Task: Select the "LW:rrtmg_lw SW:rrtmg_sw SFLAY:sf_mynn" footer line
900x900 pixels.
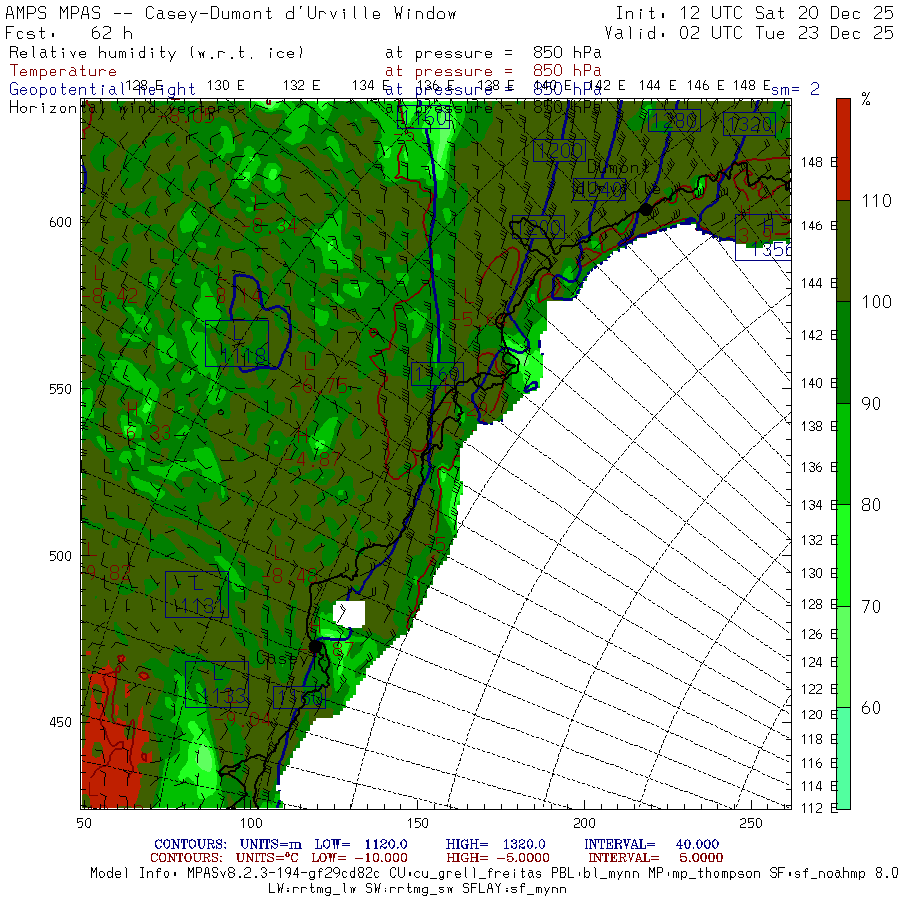Action: [417, 889]
